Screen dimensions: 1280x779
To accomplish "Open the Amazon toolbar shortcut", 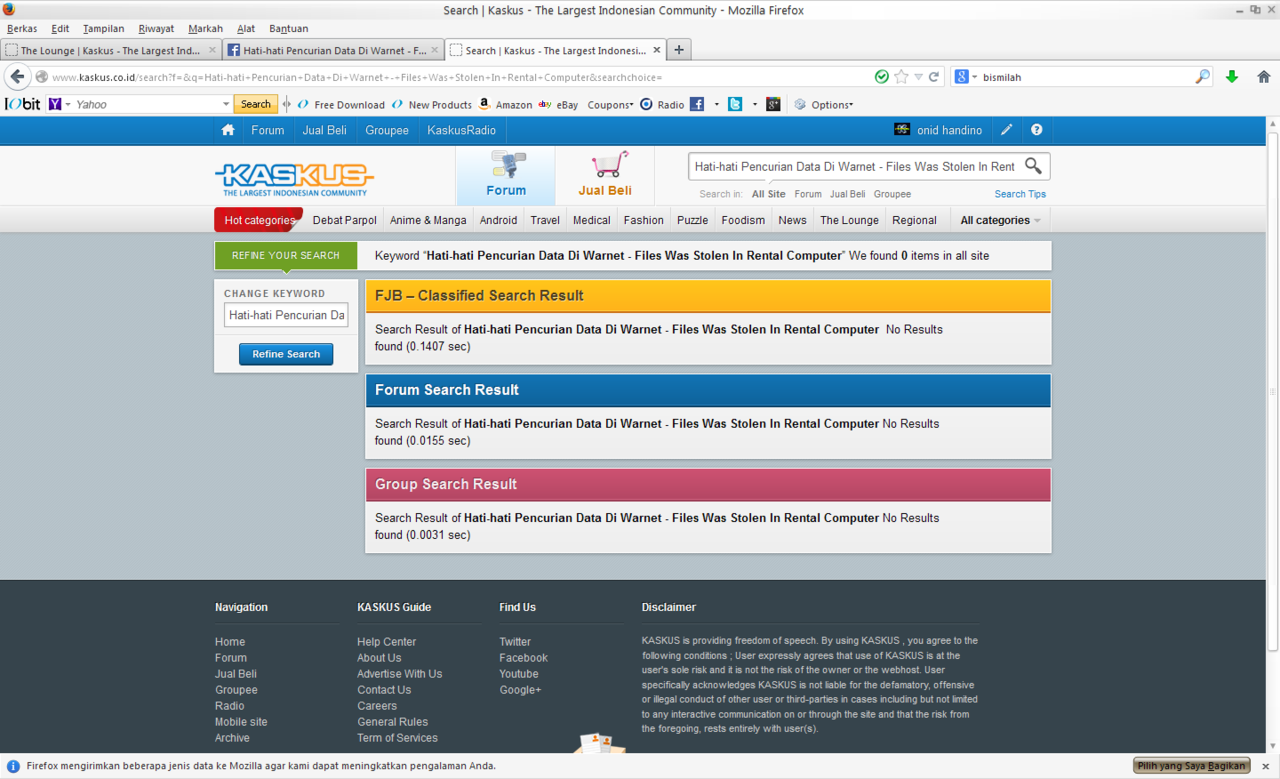I will 506,104.
